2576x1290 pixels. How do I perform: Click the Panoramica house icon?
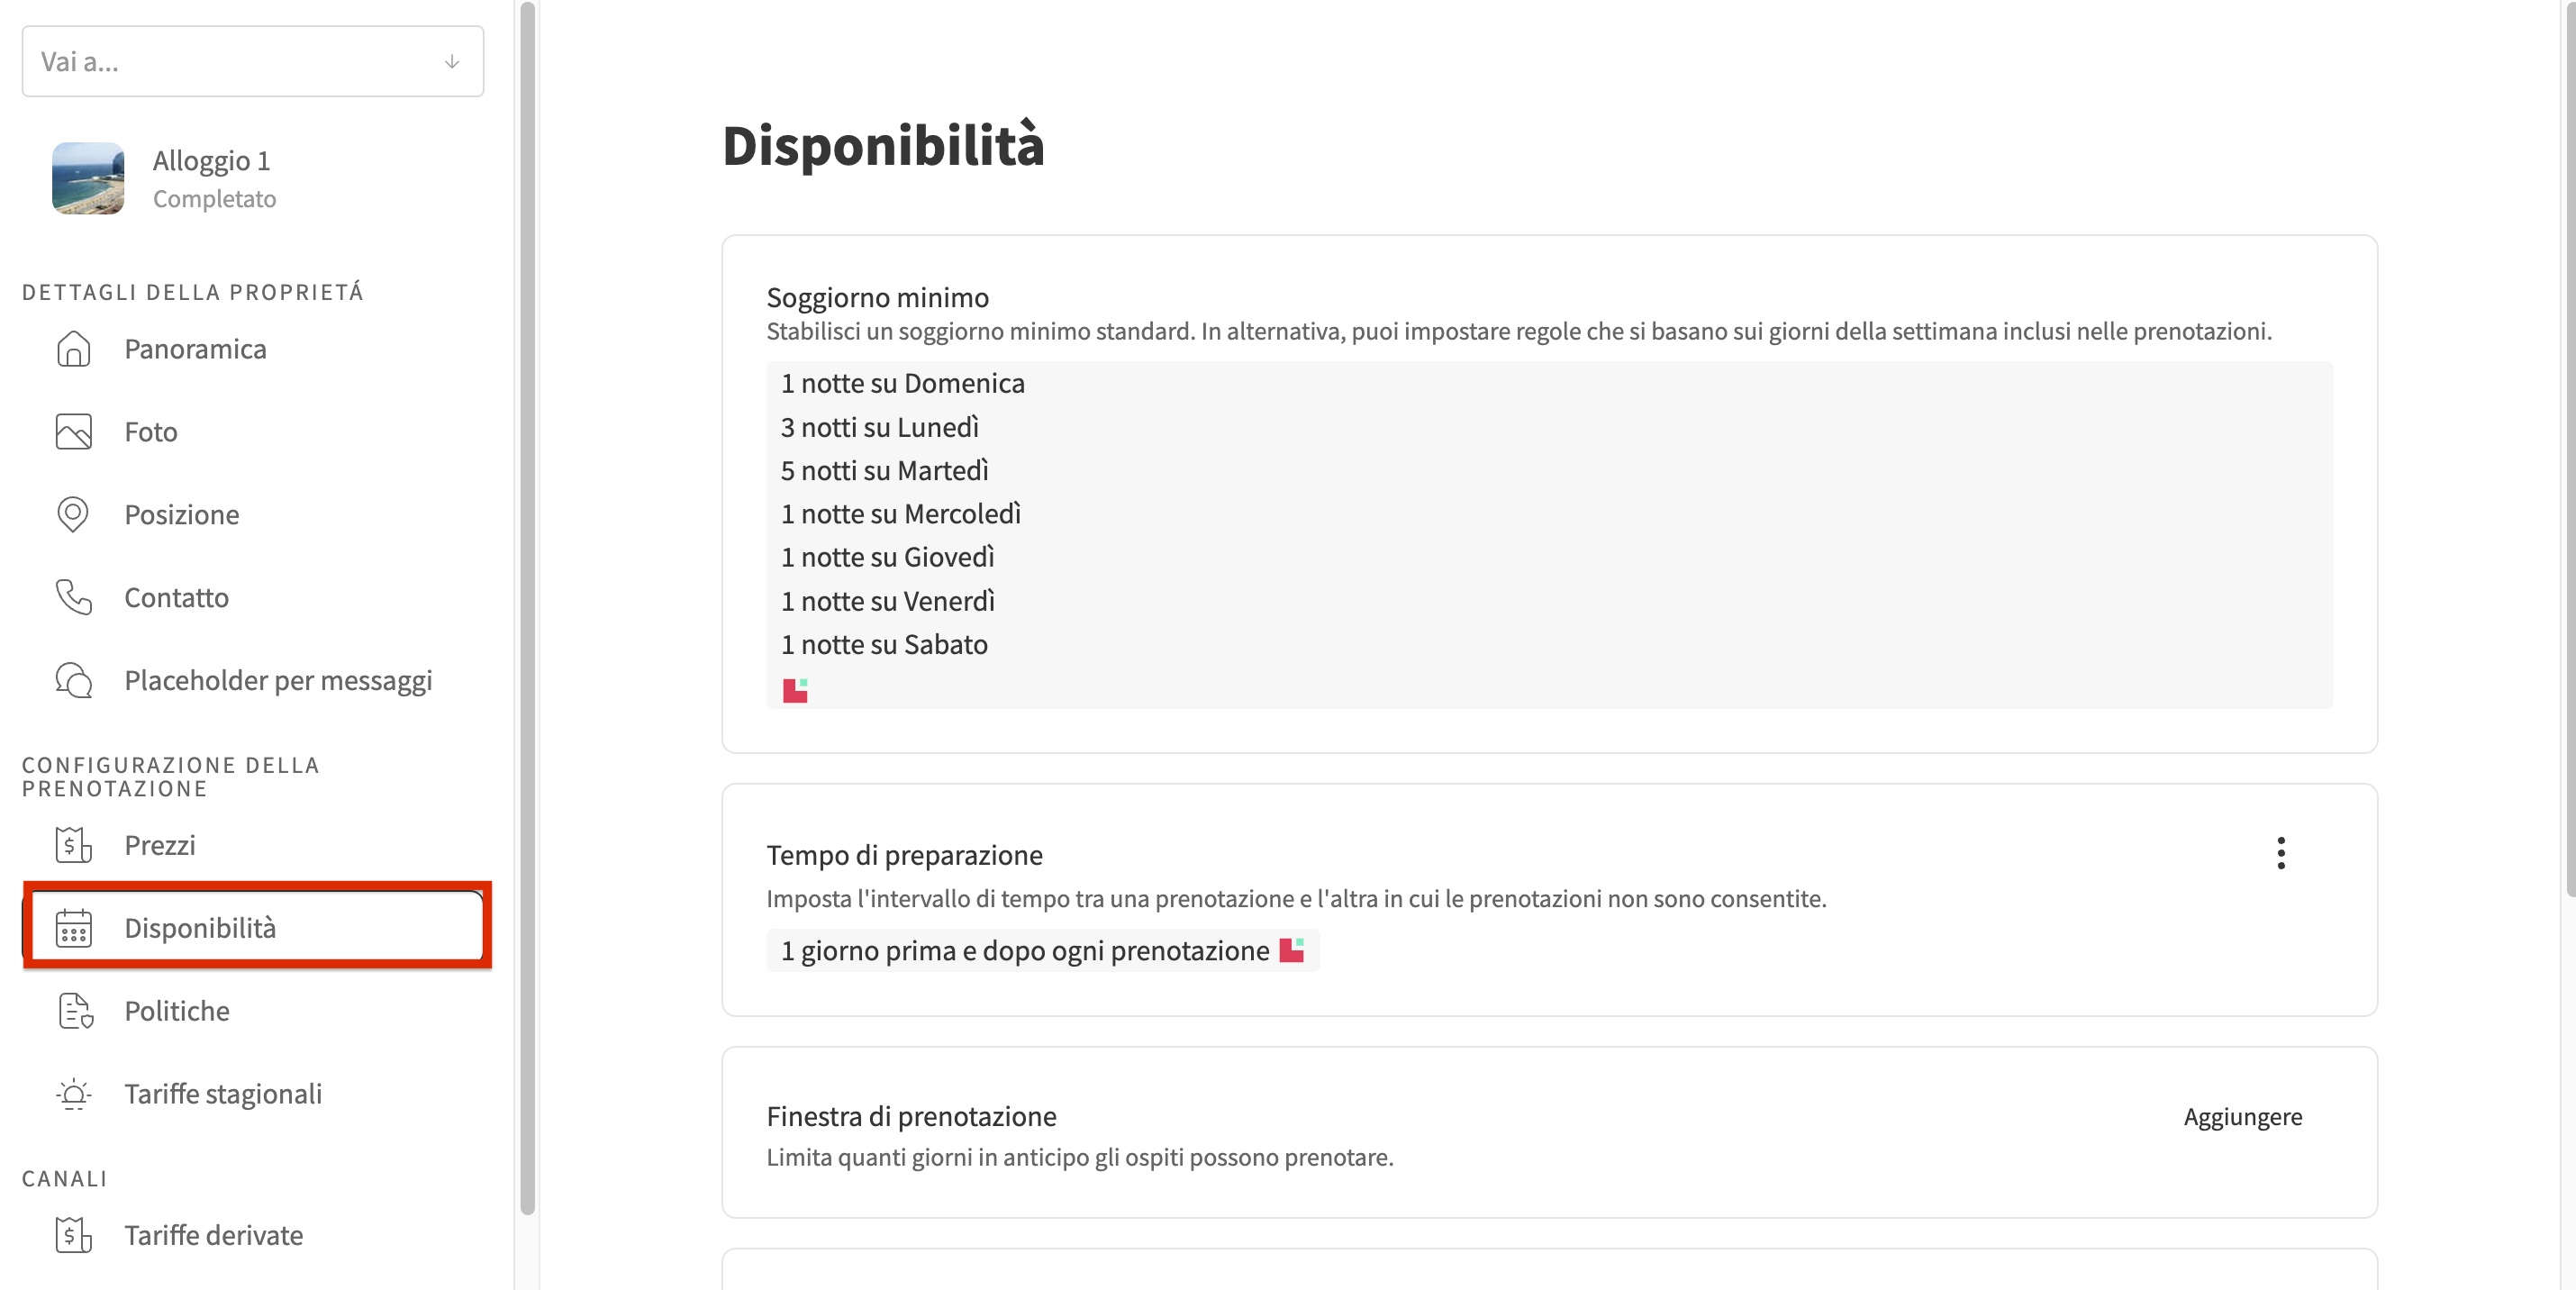tap(73, 349)
